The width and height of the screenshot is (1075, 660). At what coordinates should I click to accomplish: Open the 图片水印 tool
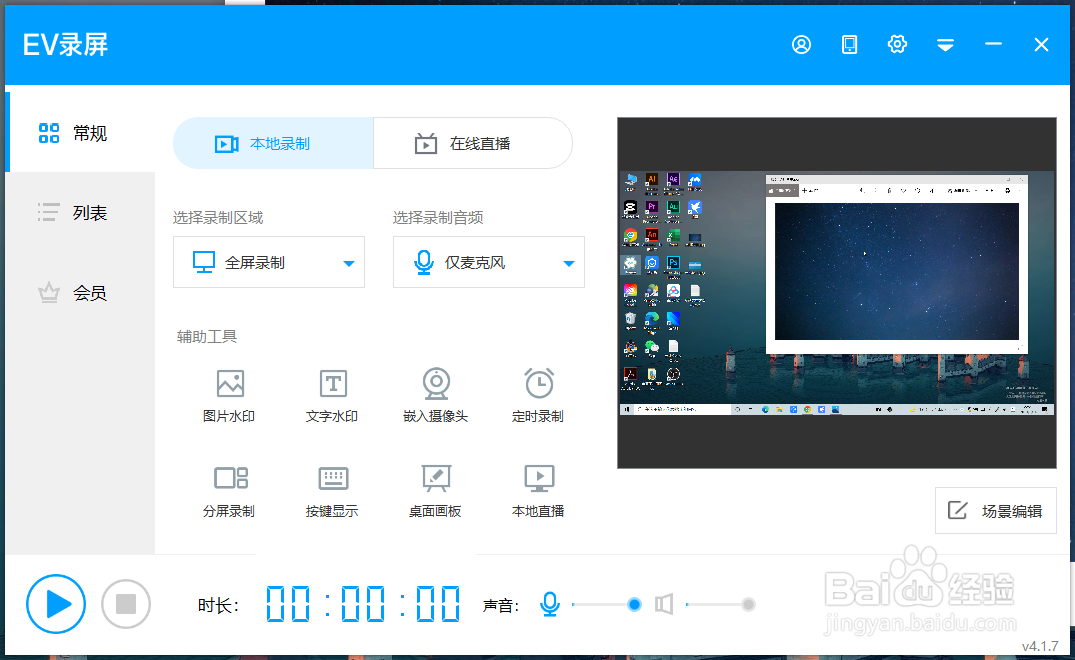pos(229,395)
